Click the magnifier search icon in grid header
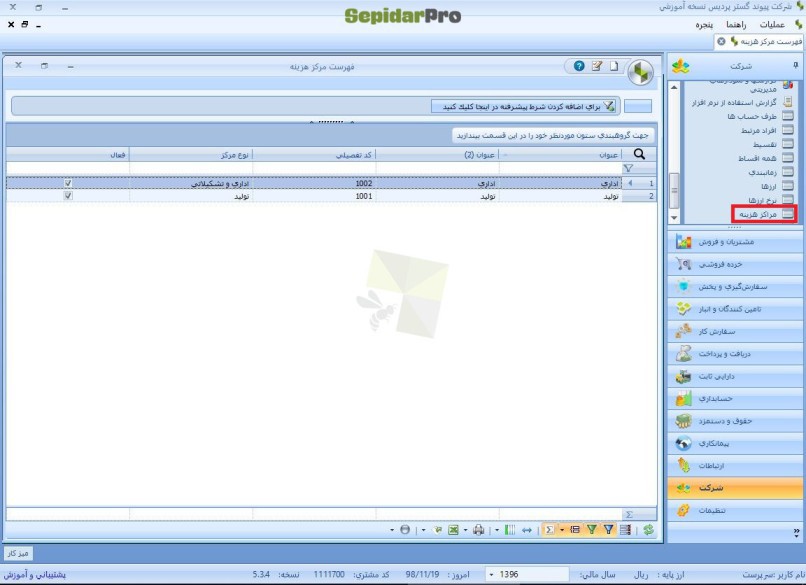 pos(638,154)
